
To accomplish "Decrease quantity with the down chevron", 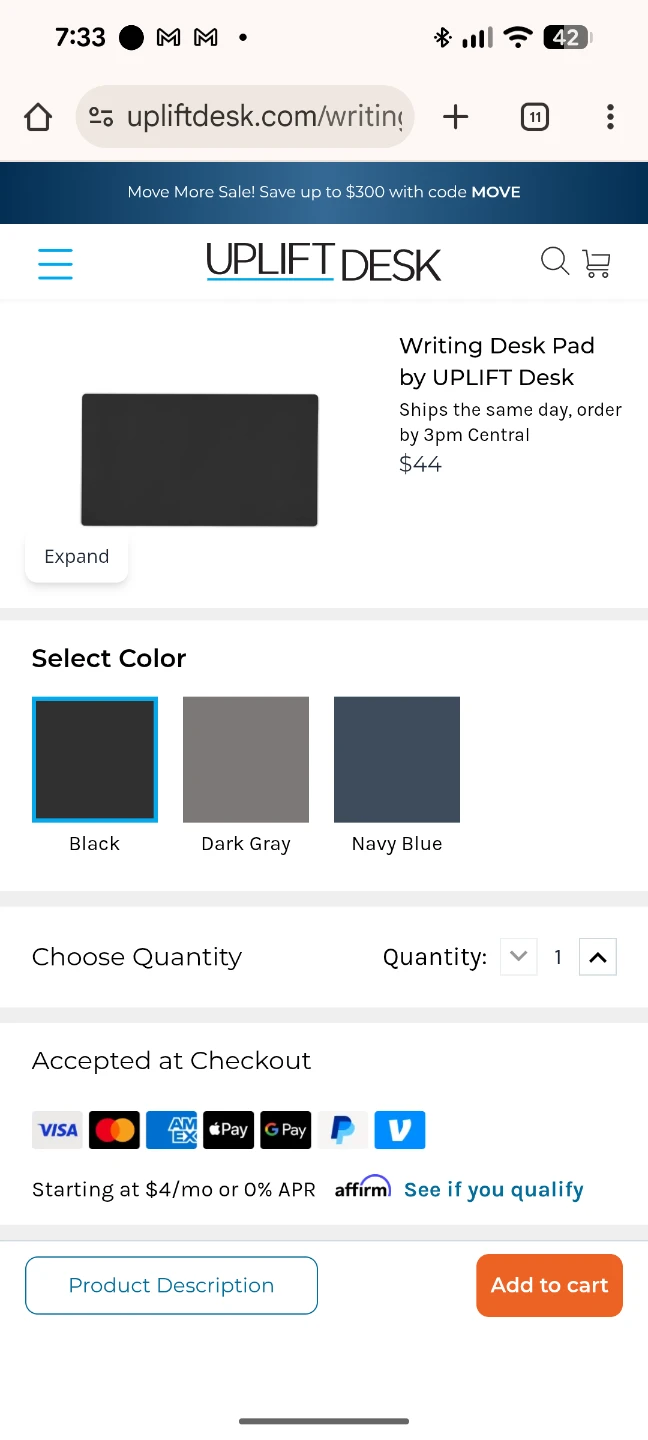I will click(x=518, y=957).
